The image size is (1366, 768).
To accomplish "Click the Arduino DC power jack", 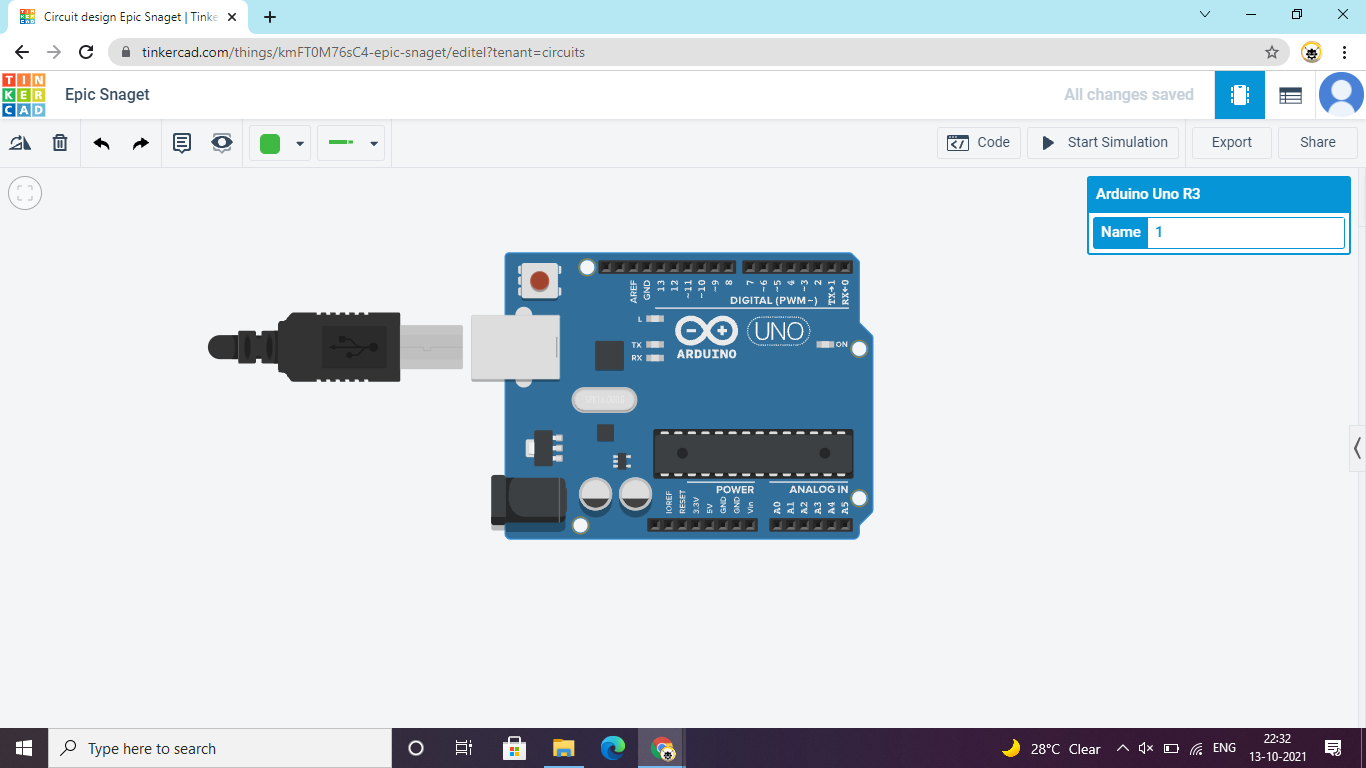I will pos(528,500).
